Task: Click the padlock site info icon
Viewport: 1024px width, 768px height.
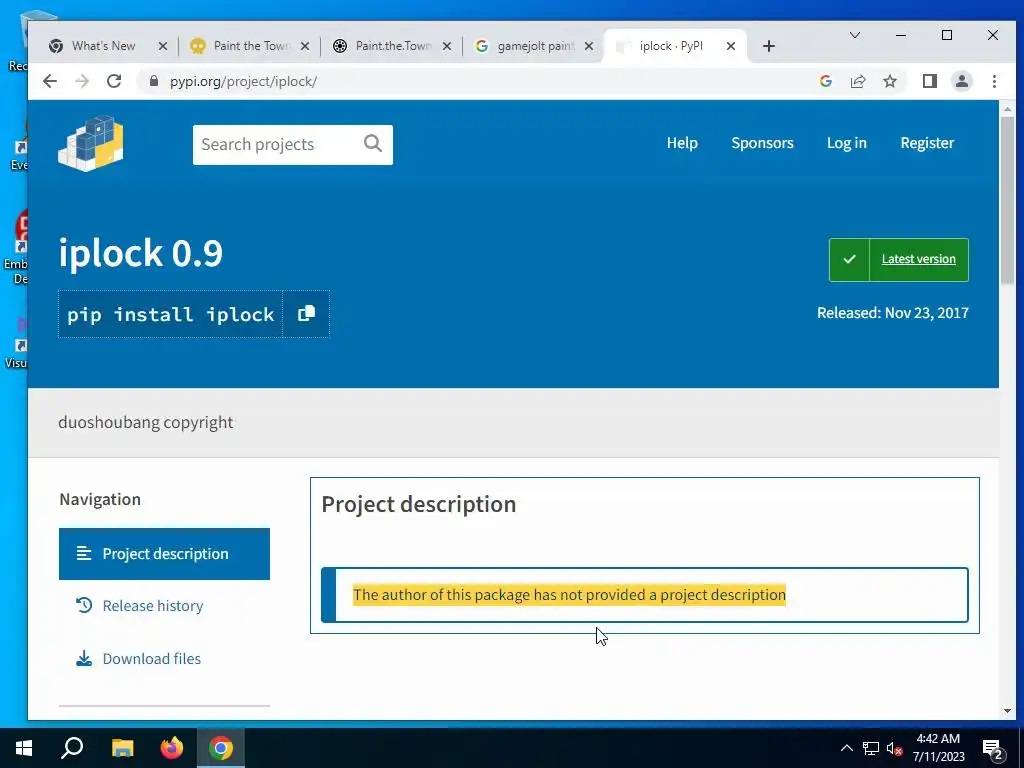Action: (x=153, y=81)
